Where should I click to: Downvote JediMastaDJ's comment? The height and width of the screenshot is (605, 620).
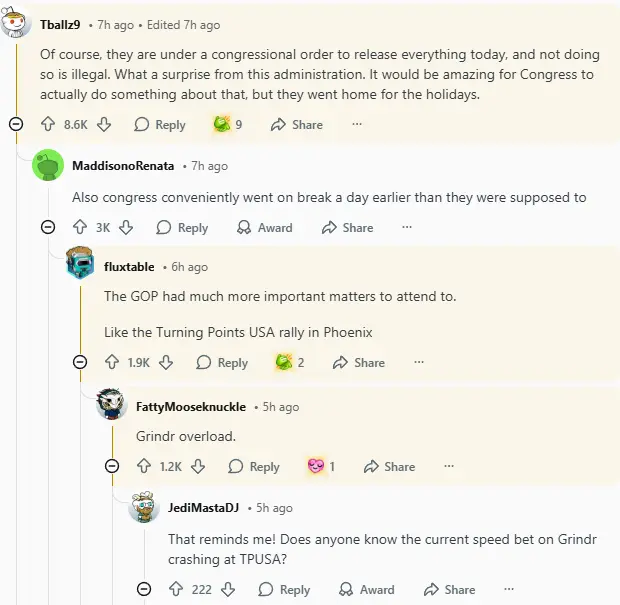click(x=230, y=589)
